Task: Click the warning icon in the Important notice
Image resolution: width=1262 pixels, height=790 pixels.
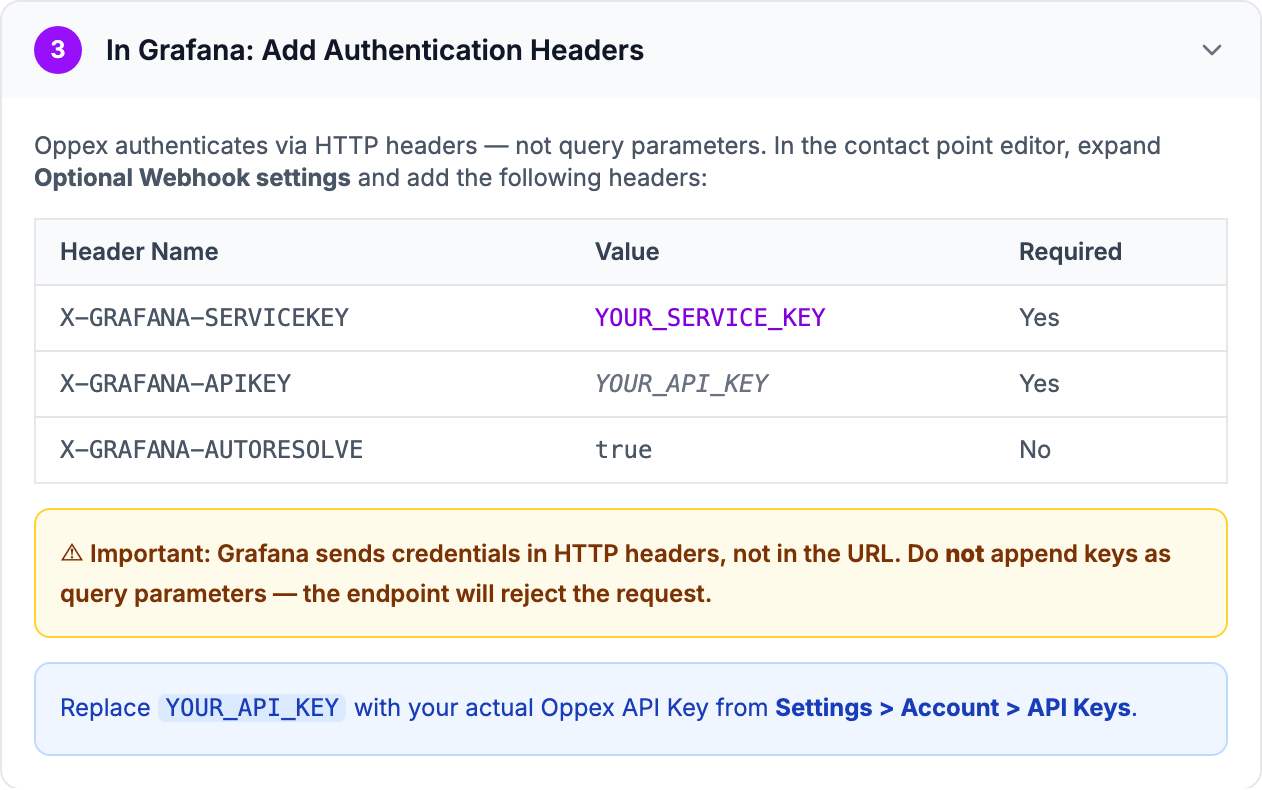Action: tap(72, 554)
